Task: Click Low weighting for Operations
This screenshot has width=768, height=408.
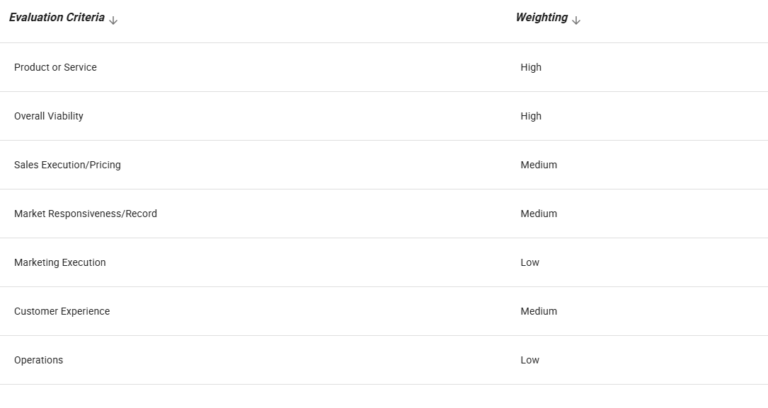Action: pos(530,360)
